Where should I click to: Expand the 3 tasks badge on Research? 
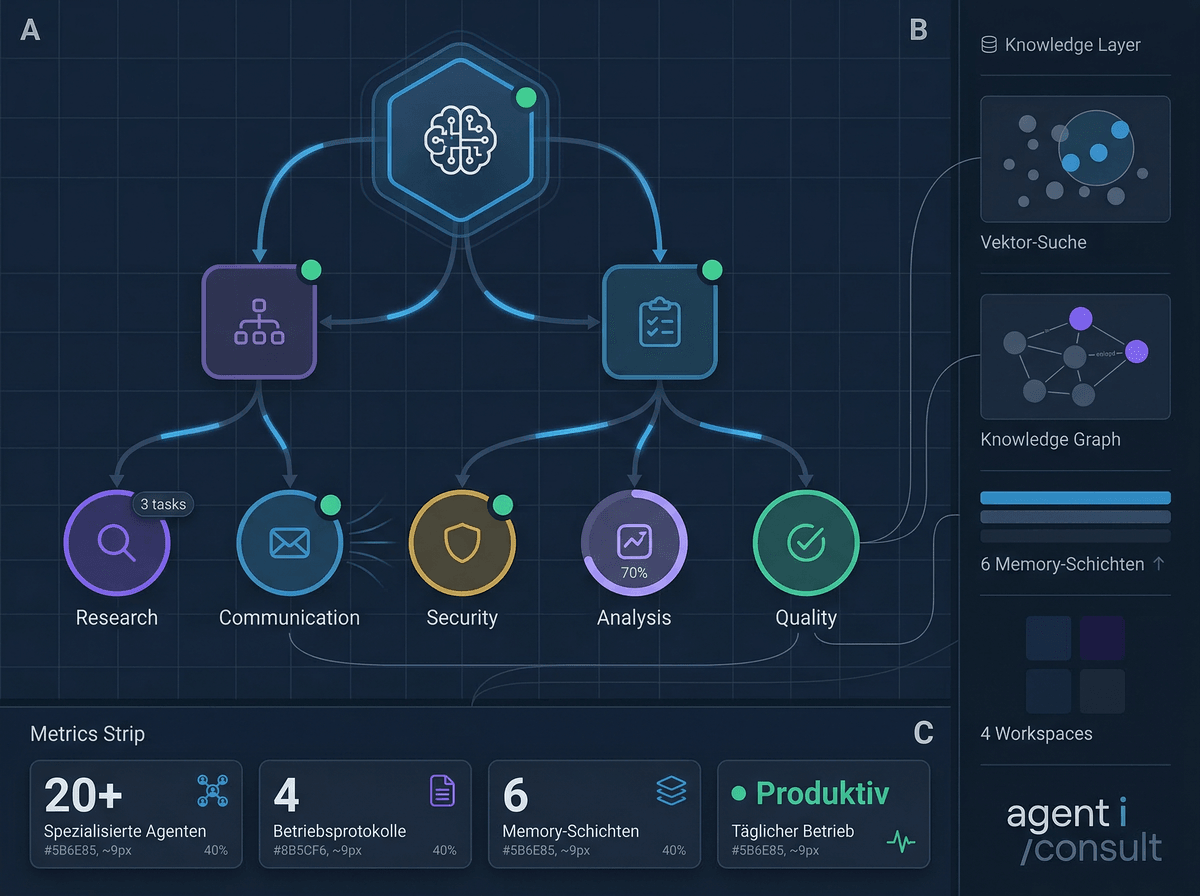click(163, 504)
